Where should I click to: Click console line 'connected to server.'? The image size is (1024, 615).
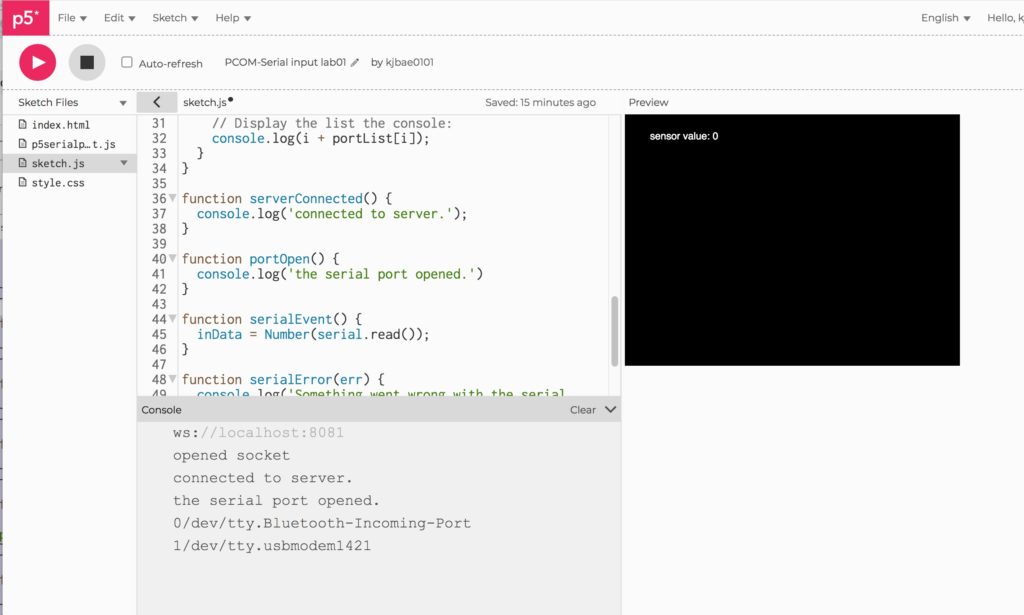click(x=263, y=478)
